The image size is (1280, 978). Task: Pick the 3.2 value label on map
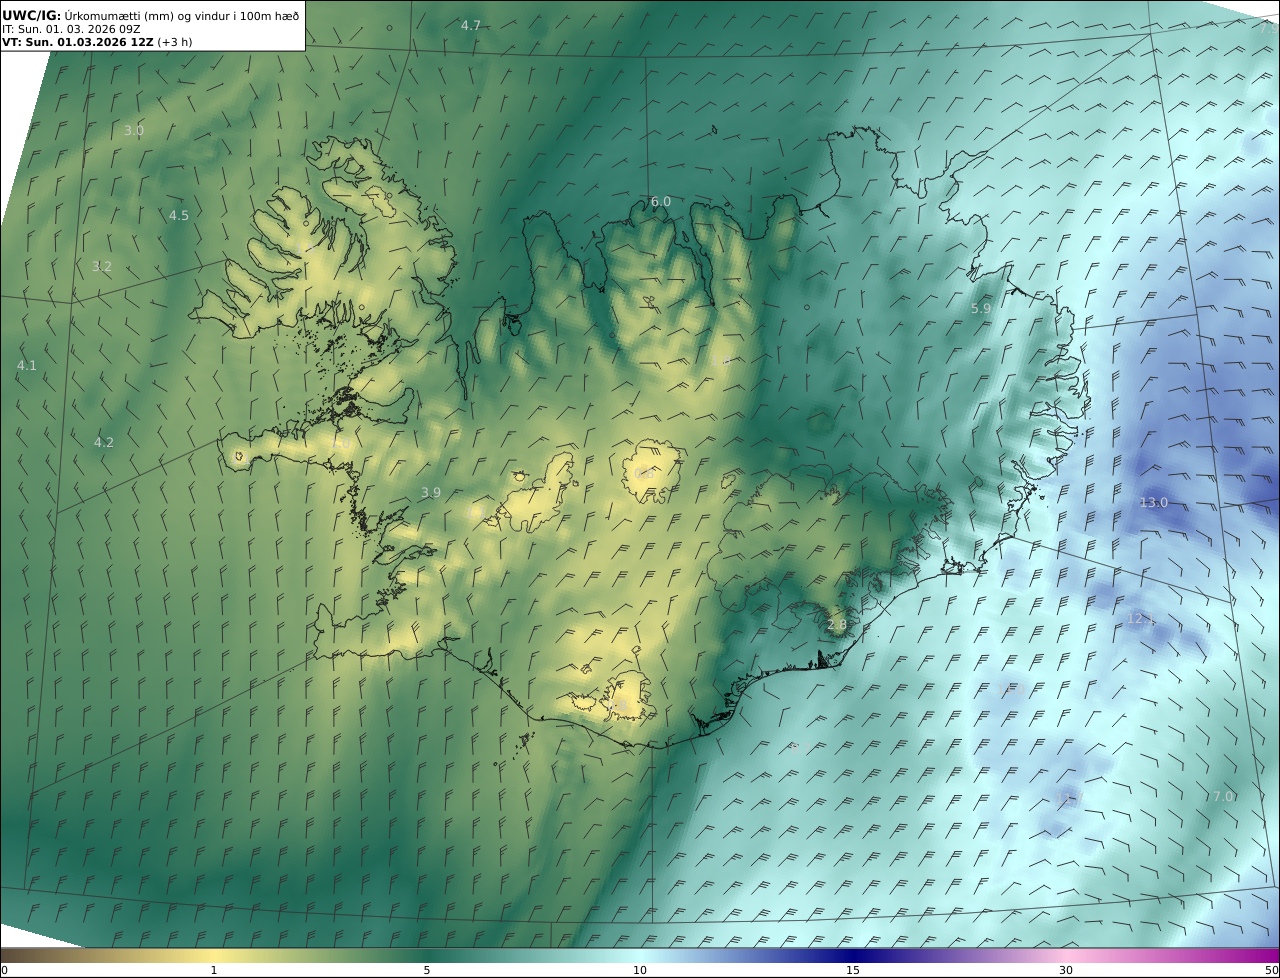coord(102,266)
